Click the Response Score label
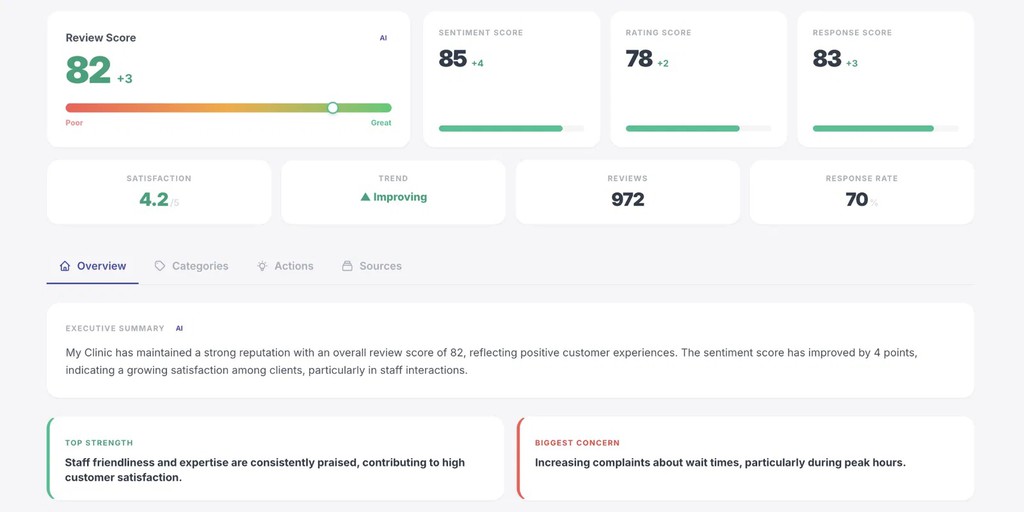Image resolution: width=1024 pixels, height=512 pixels. (852, 33)
